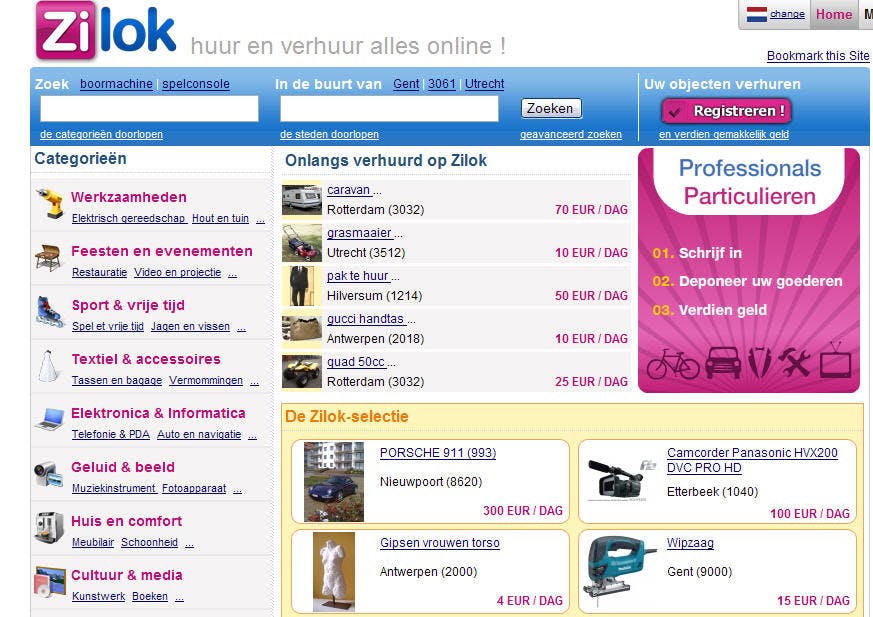Open Camcorder Panasonic HVX200 listing link
Viewport: 873px width, 617px height.
[752, 460]
